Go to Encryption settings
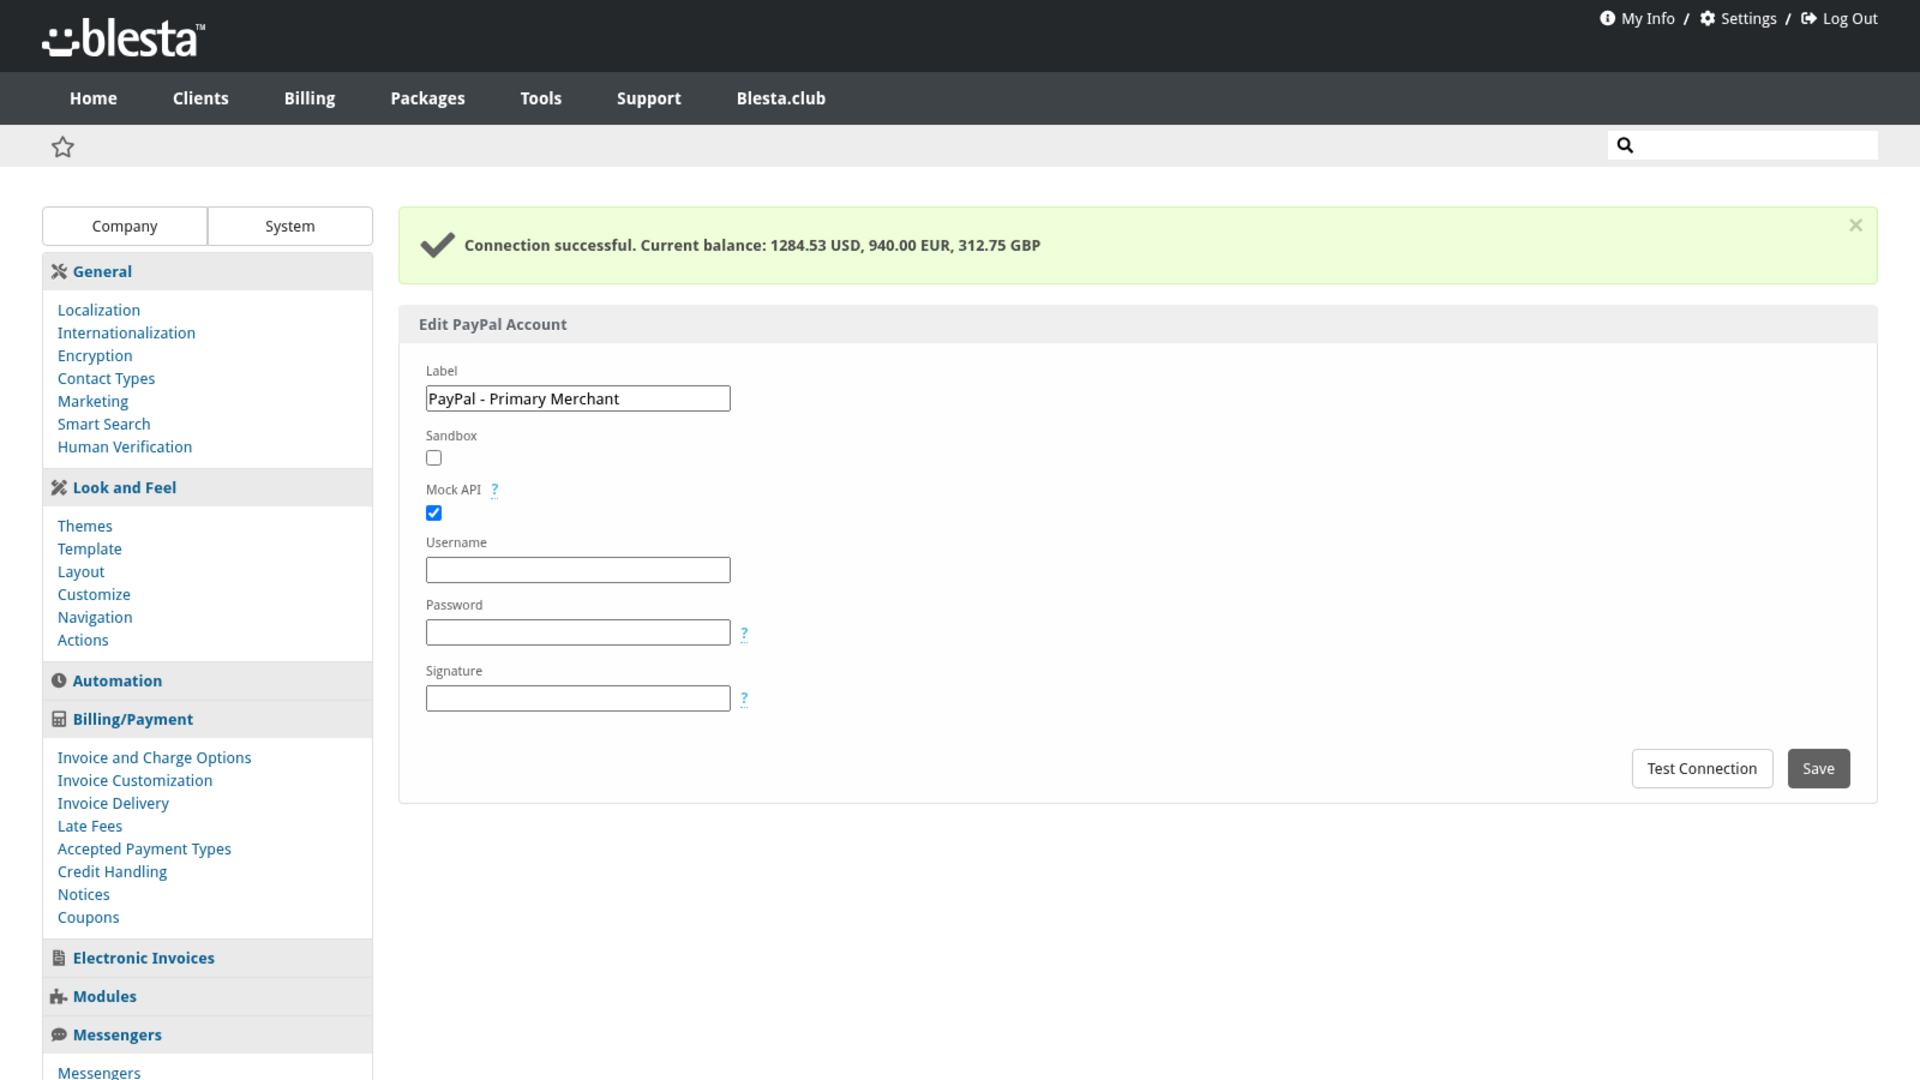Screen dimensions: 1920x1080 95,357
